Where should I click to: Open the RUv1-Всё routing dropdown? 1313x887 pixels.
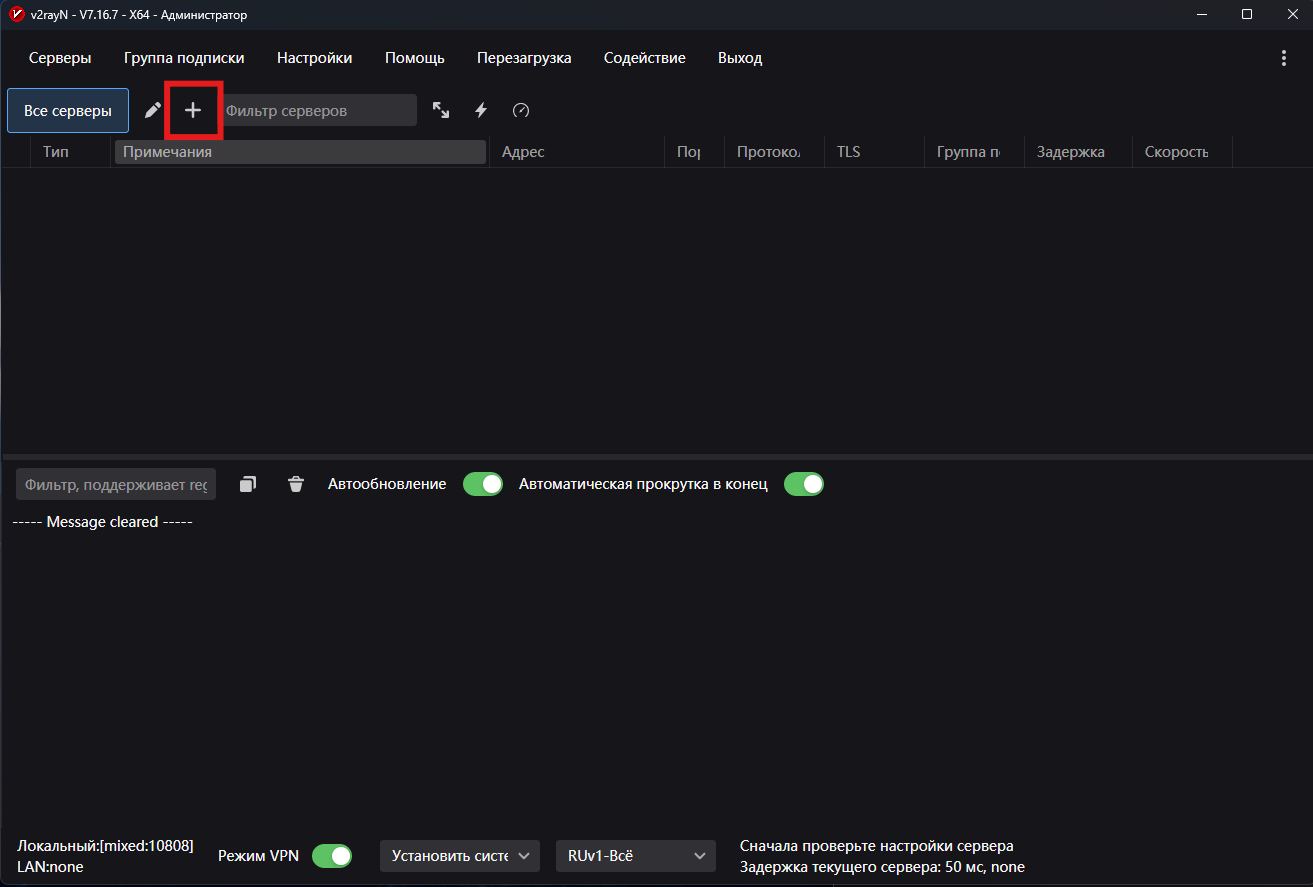tap(636, 856)
